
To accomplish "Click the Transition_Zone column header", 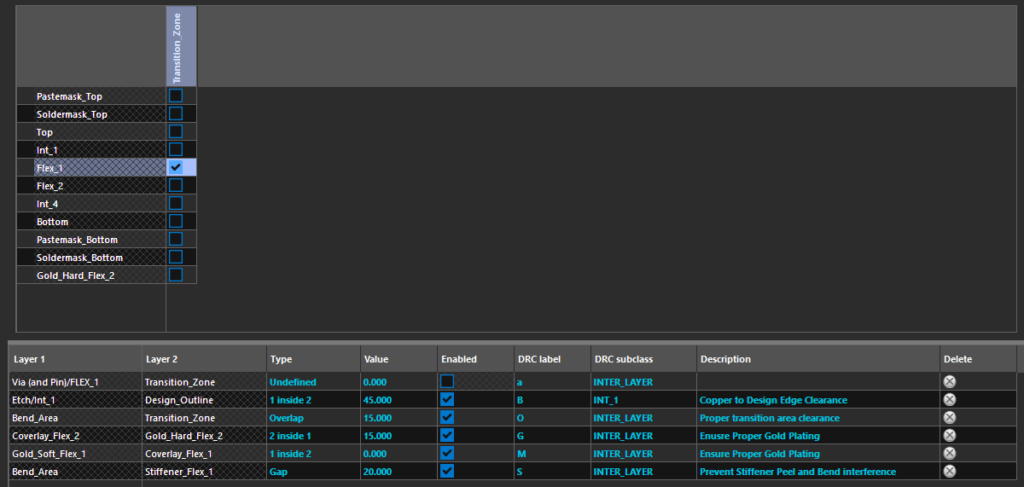I will click(182, 46).
